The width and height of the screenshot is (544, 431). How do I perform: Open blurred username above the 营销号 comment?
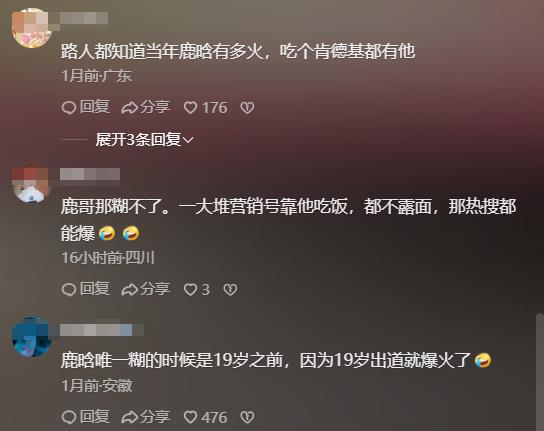pos(90,174)
